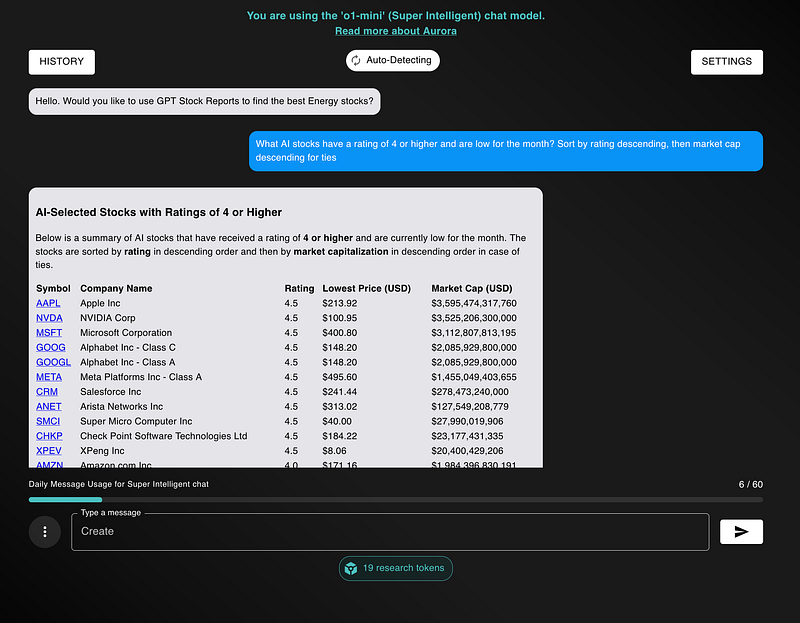Click the $313.02 lowest price value

339,407
